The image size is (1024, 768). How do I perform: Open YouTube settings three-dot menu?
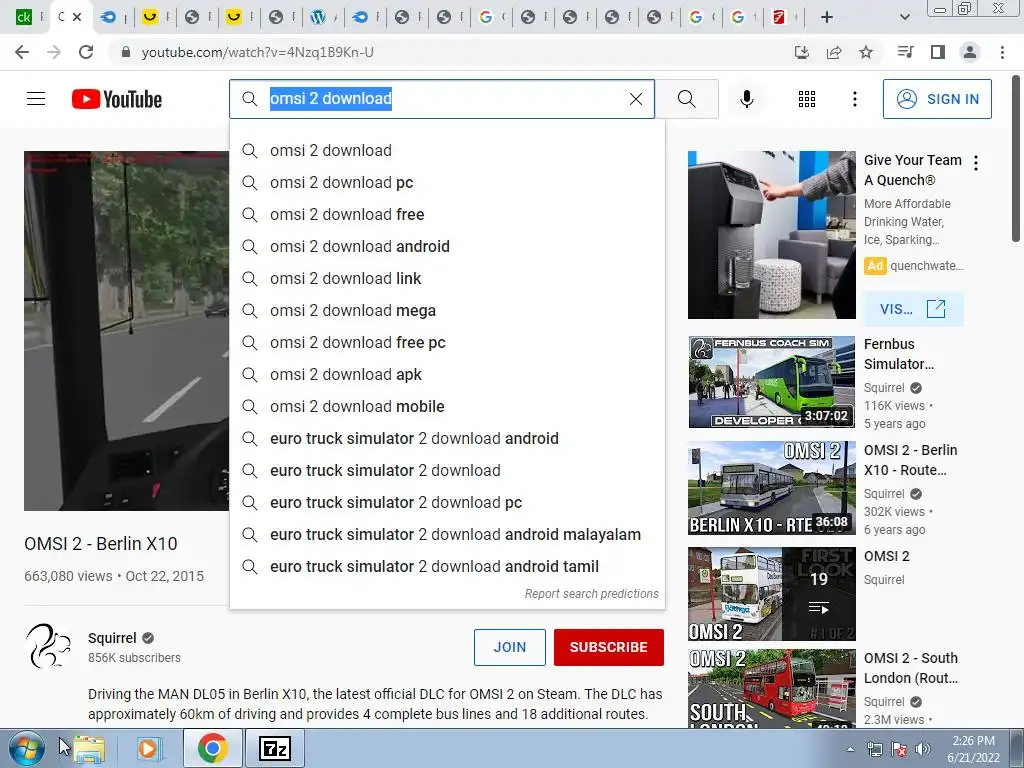click(x=854, y=99)
